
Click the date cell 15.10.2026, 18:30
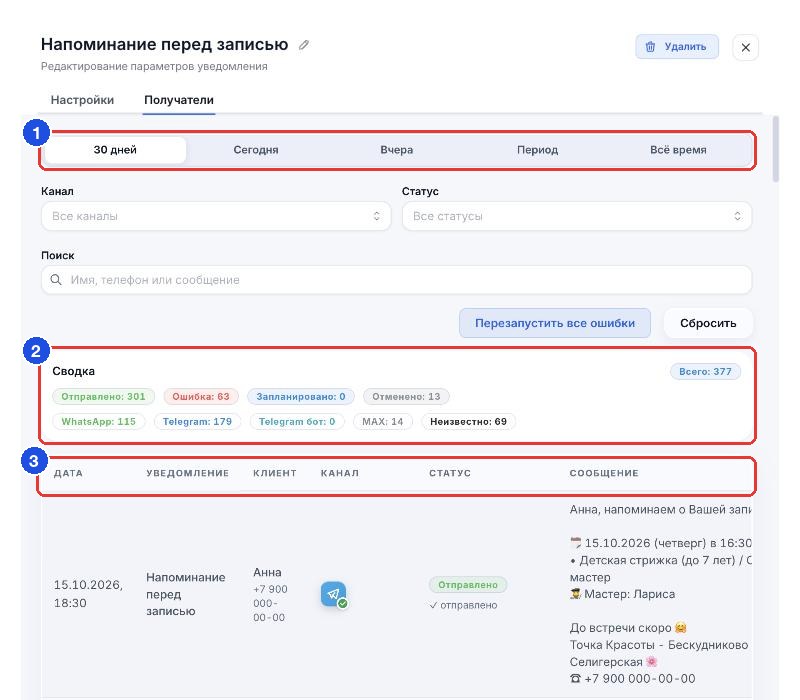click(88, 594)
